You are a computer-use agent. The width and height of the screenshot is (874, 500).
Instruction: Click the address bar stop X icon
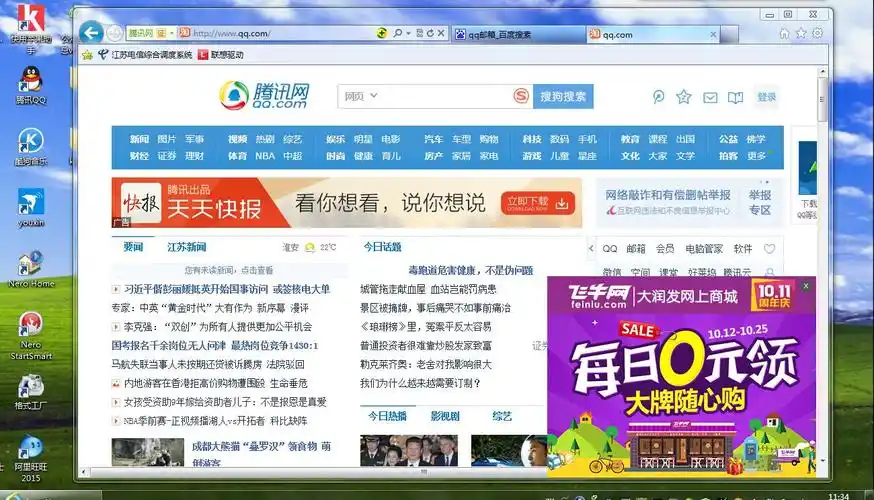point(441,33)
